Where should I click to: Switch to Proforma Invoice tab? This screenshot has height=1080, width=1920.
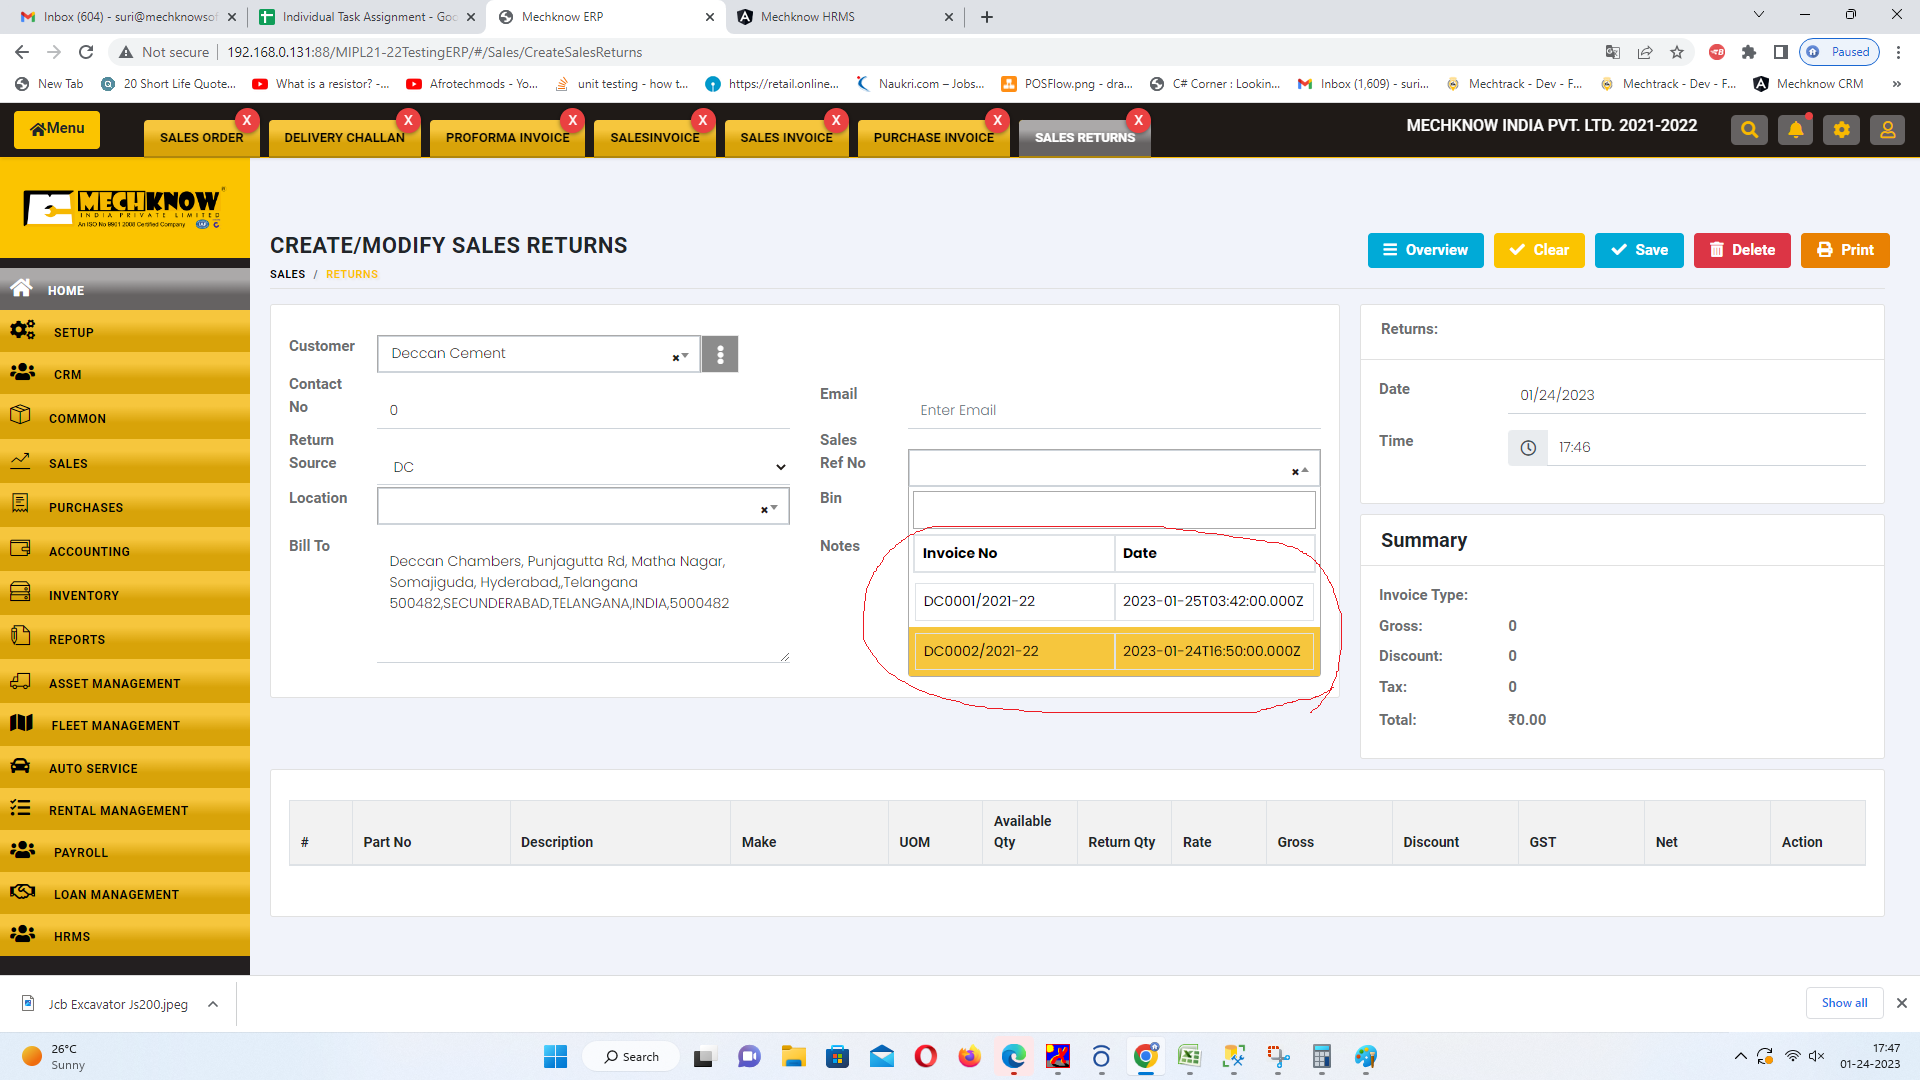pos(507,138)
